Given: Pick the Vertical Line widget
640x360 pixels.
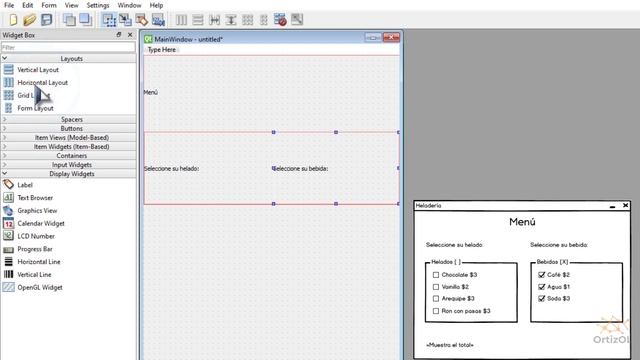Looking at the screenshot, I should pyautogui.click(x=34, y=274).
